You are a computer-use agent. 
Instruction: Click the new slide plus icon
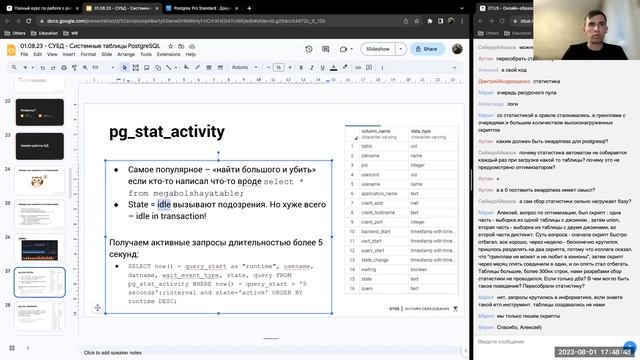(x=25, y=67)
